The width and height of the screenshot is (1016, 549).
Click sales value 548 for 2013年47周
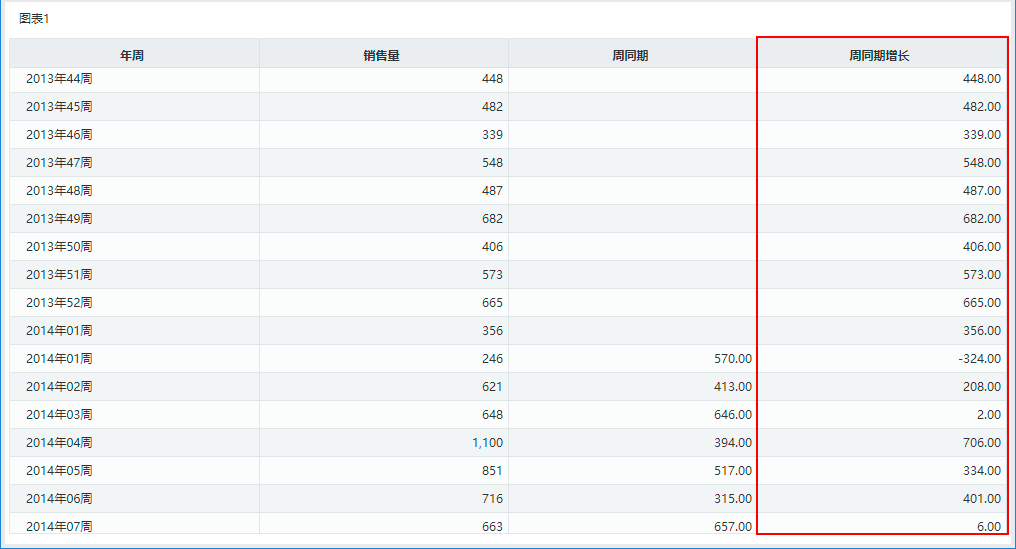point(492,162)
